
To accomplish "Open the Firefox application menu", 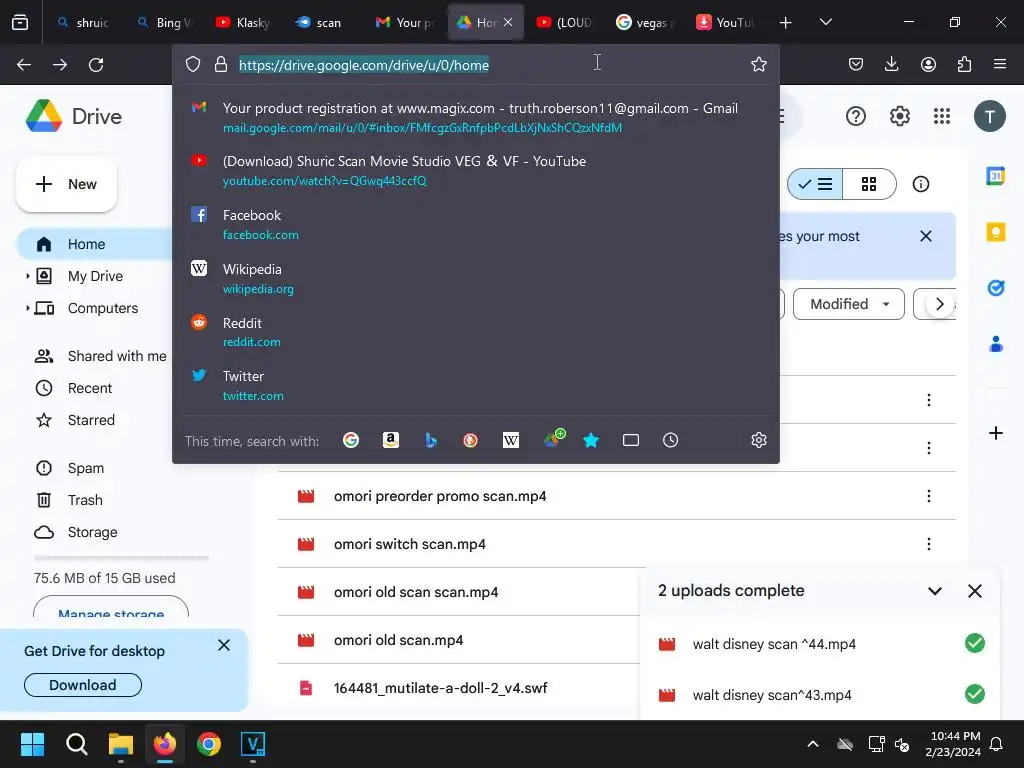I will tap(1000, 64).
